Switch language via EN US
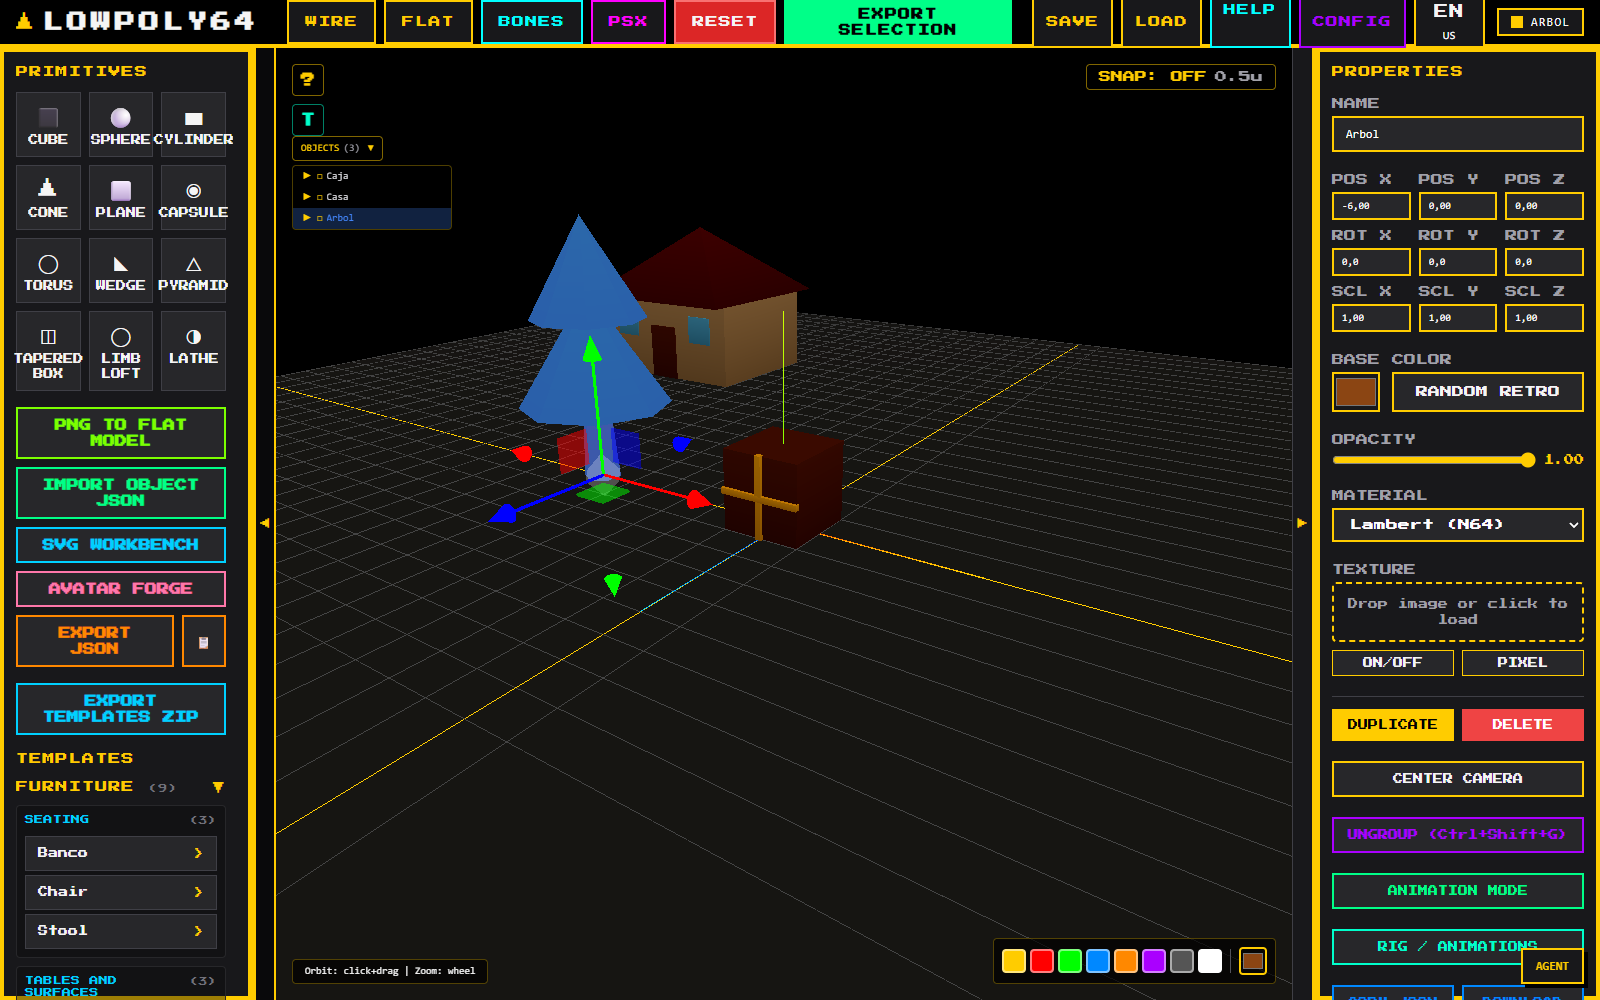 [1448, 21]
